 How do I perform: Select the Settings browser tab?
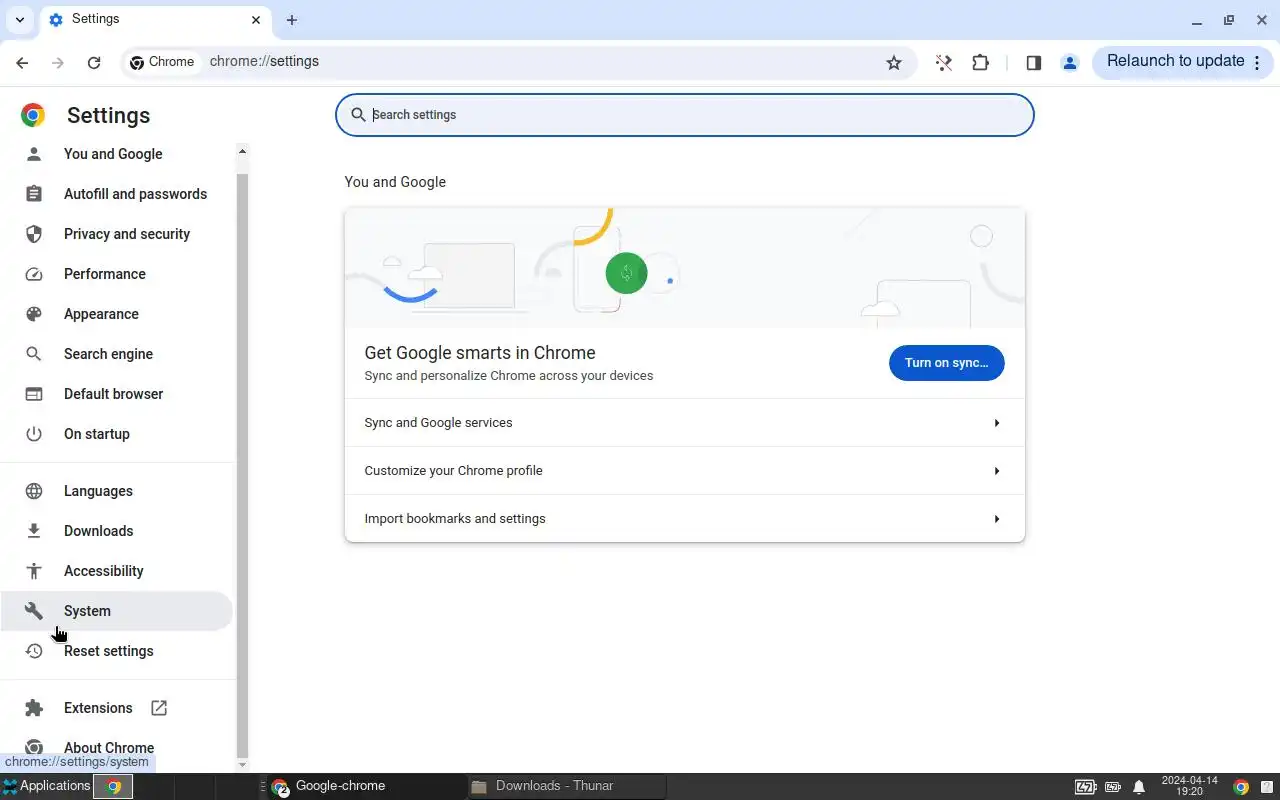pyautogui.click(x=155, y=20)
